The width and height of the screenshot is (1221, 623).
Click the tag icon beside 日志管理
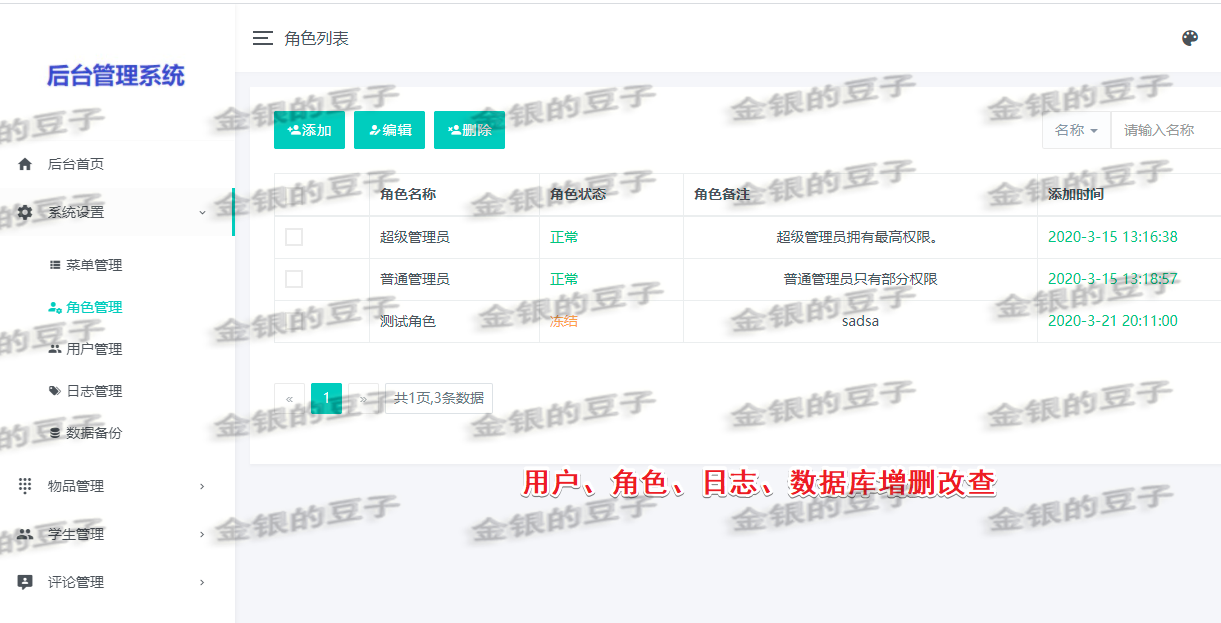click(55, 391)
